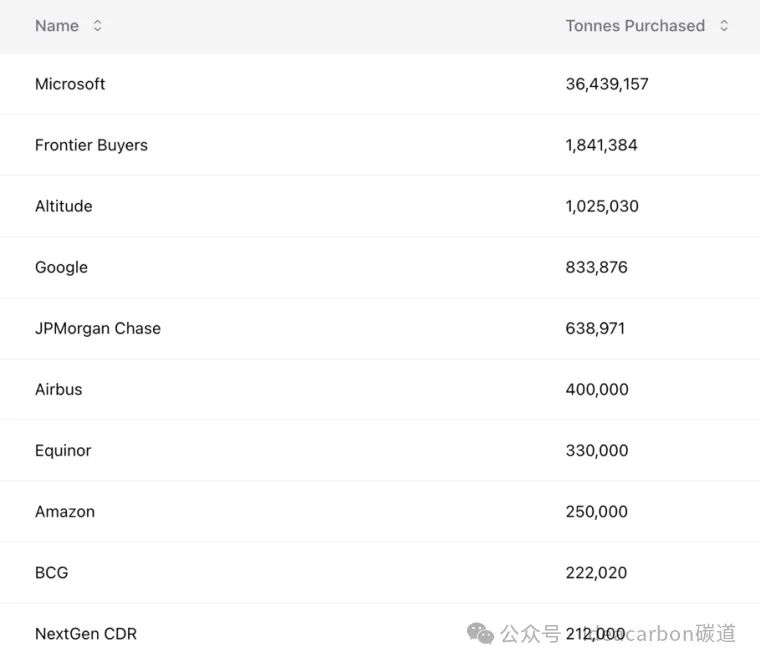This screenshot has width=760, height=664.
Task: Click the WeChat logo in watermark
Action: click(480, 634)
